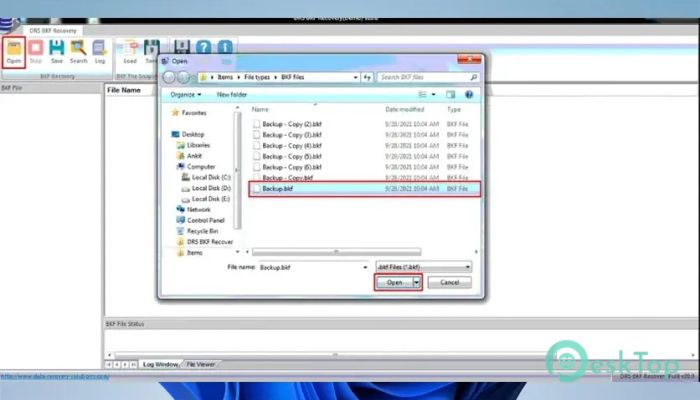Click the Save floppy disk toolbar icon
The height and width of the screenshot is (400, 700).
pos(57,52)
